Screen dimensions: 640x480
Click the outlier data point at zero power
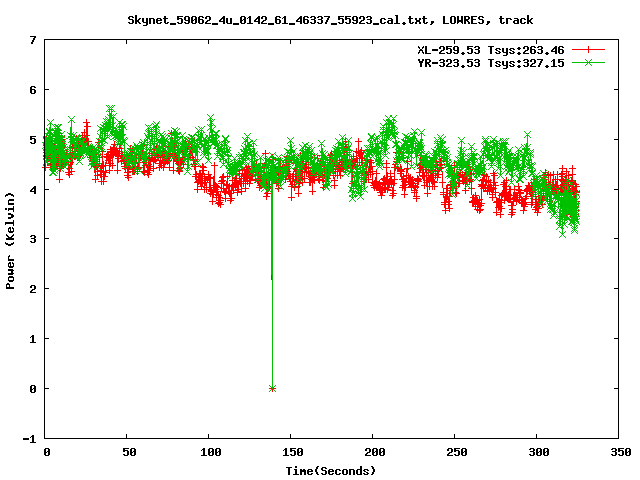[x=272, y=389]
